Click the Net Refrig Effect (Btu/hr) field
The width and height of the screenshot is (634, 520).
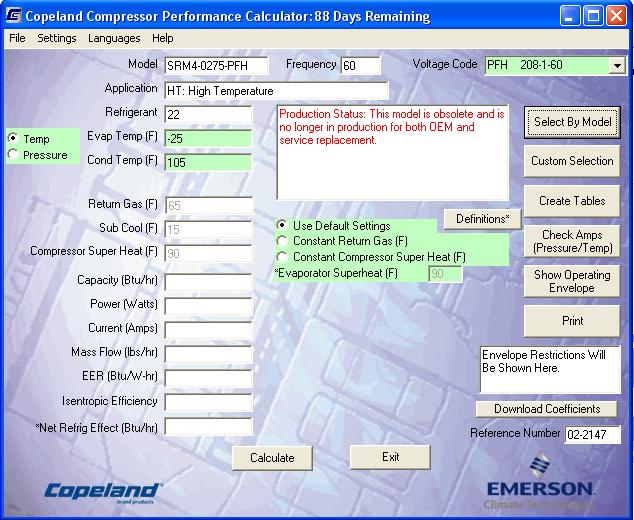209,427
